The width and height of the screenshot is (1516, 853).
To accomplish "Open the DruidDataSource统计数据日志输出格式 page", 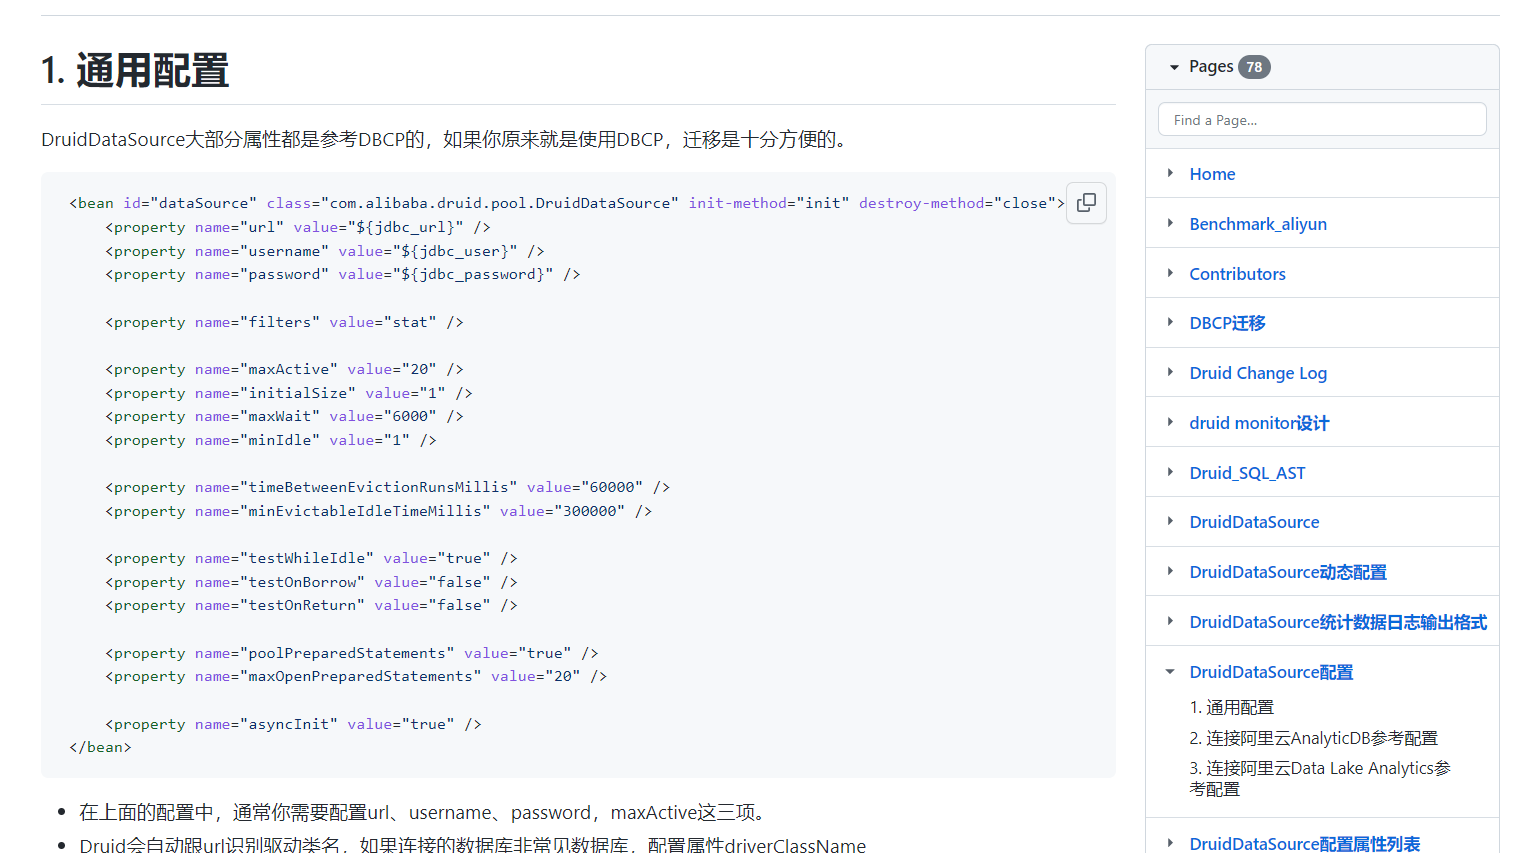I will [x=1338, y=622].
